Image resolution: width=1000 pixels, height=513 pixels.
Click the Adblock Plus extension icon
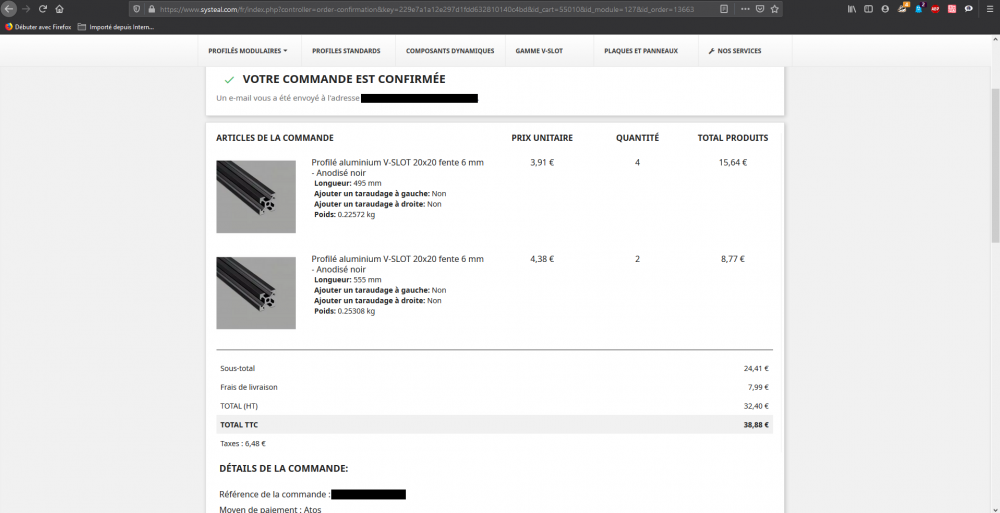935,9
